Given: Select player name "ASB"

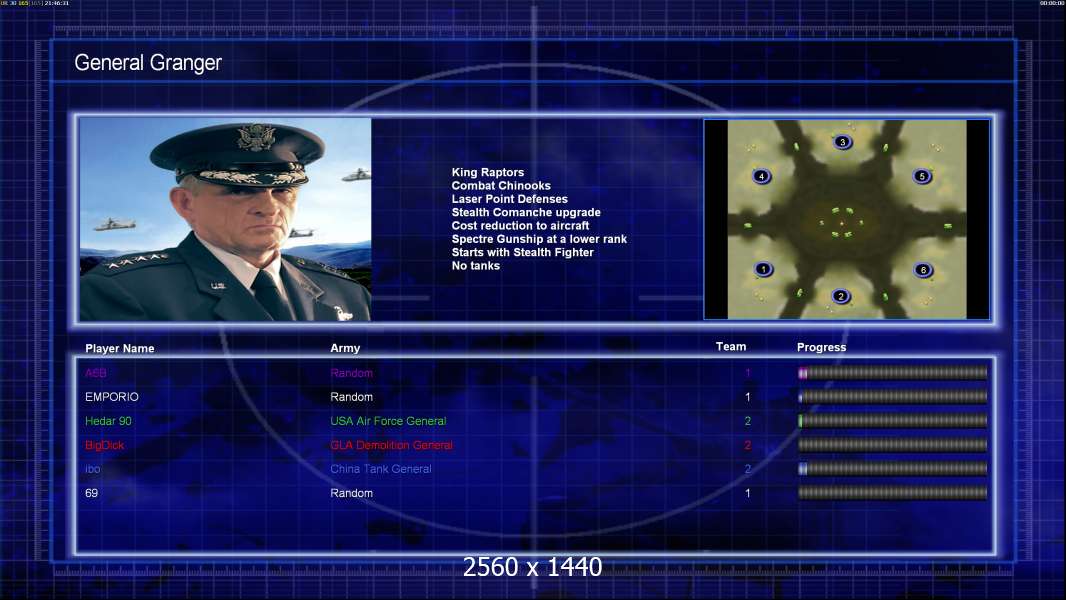Looking at the screenshot, I should coord(96,373).
